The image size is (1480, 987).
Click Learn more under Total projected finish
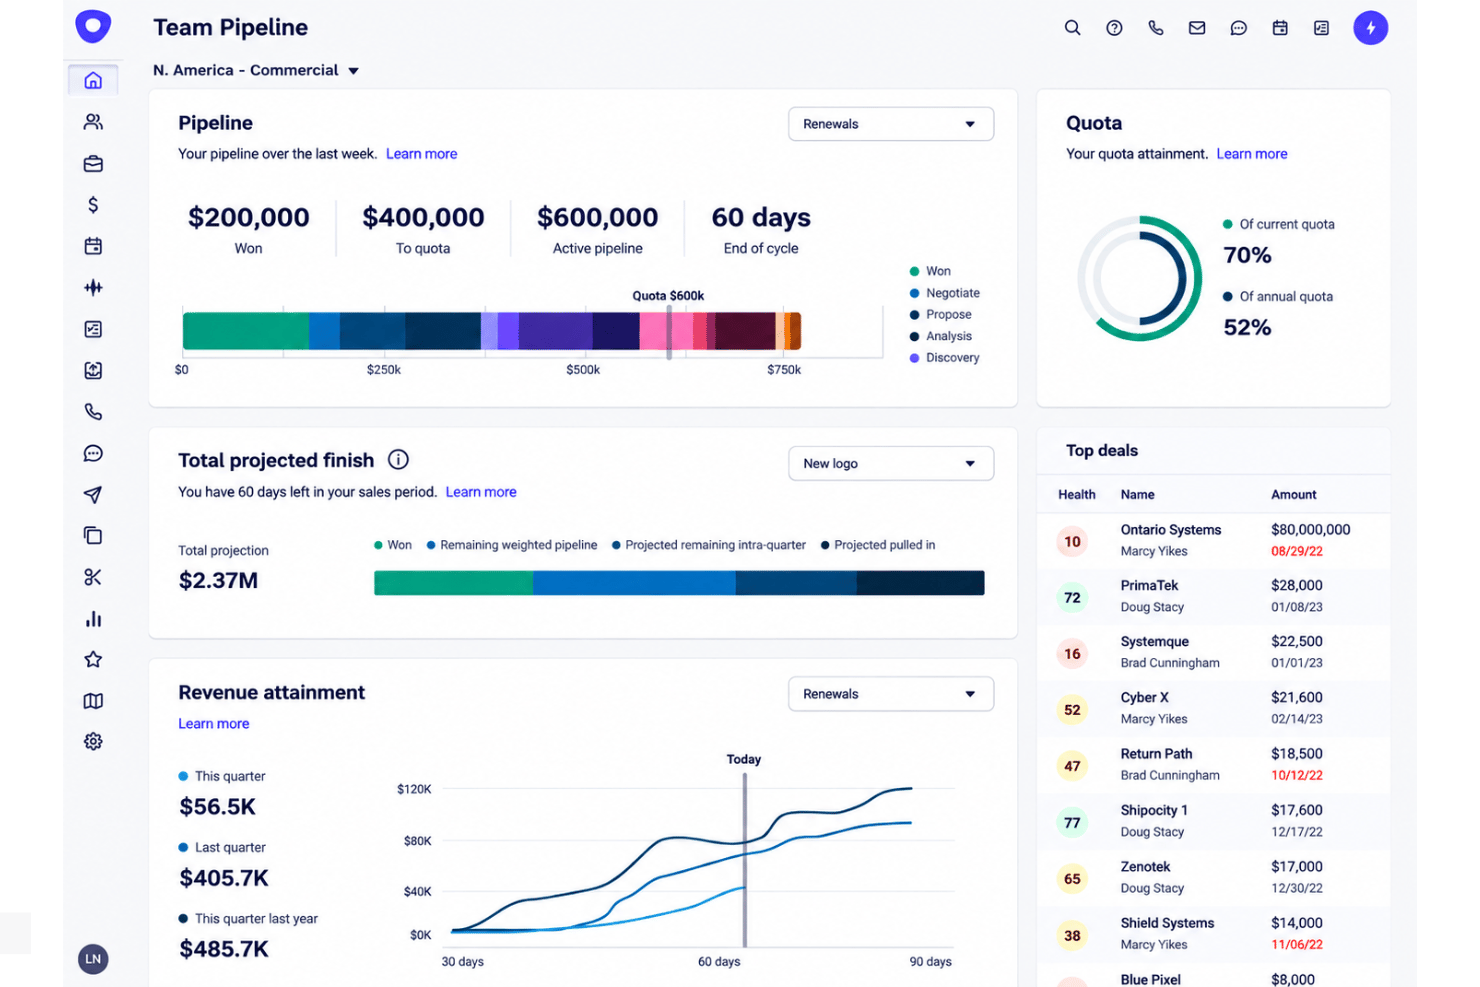pyautogui.click(x=481, y=492)
